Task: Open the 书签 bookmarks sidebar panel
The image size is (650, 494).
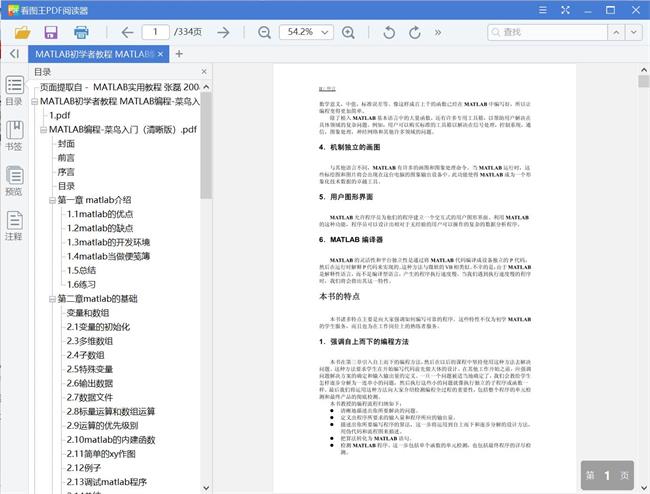Action: [14, 136]
